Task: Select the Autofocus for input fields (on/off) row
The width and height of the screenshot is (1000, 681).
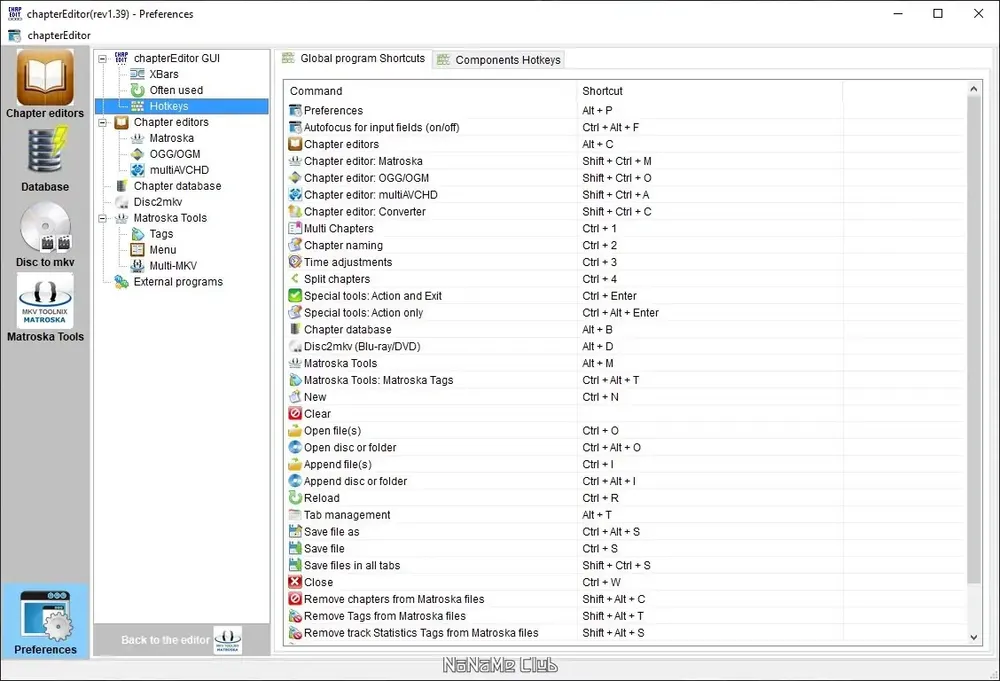Action: point(625,127)
